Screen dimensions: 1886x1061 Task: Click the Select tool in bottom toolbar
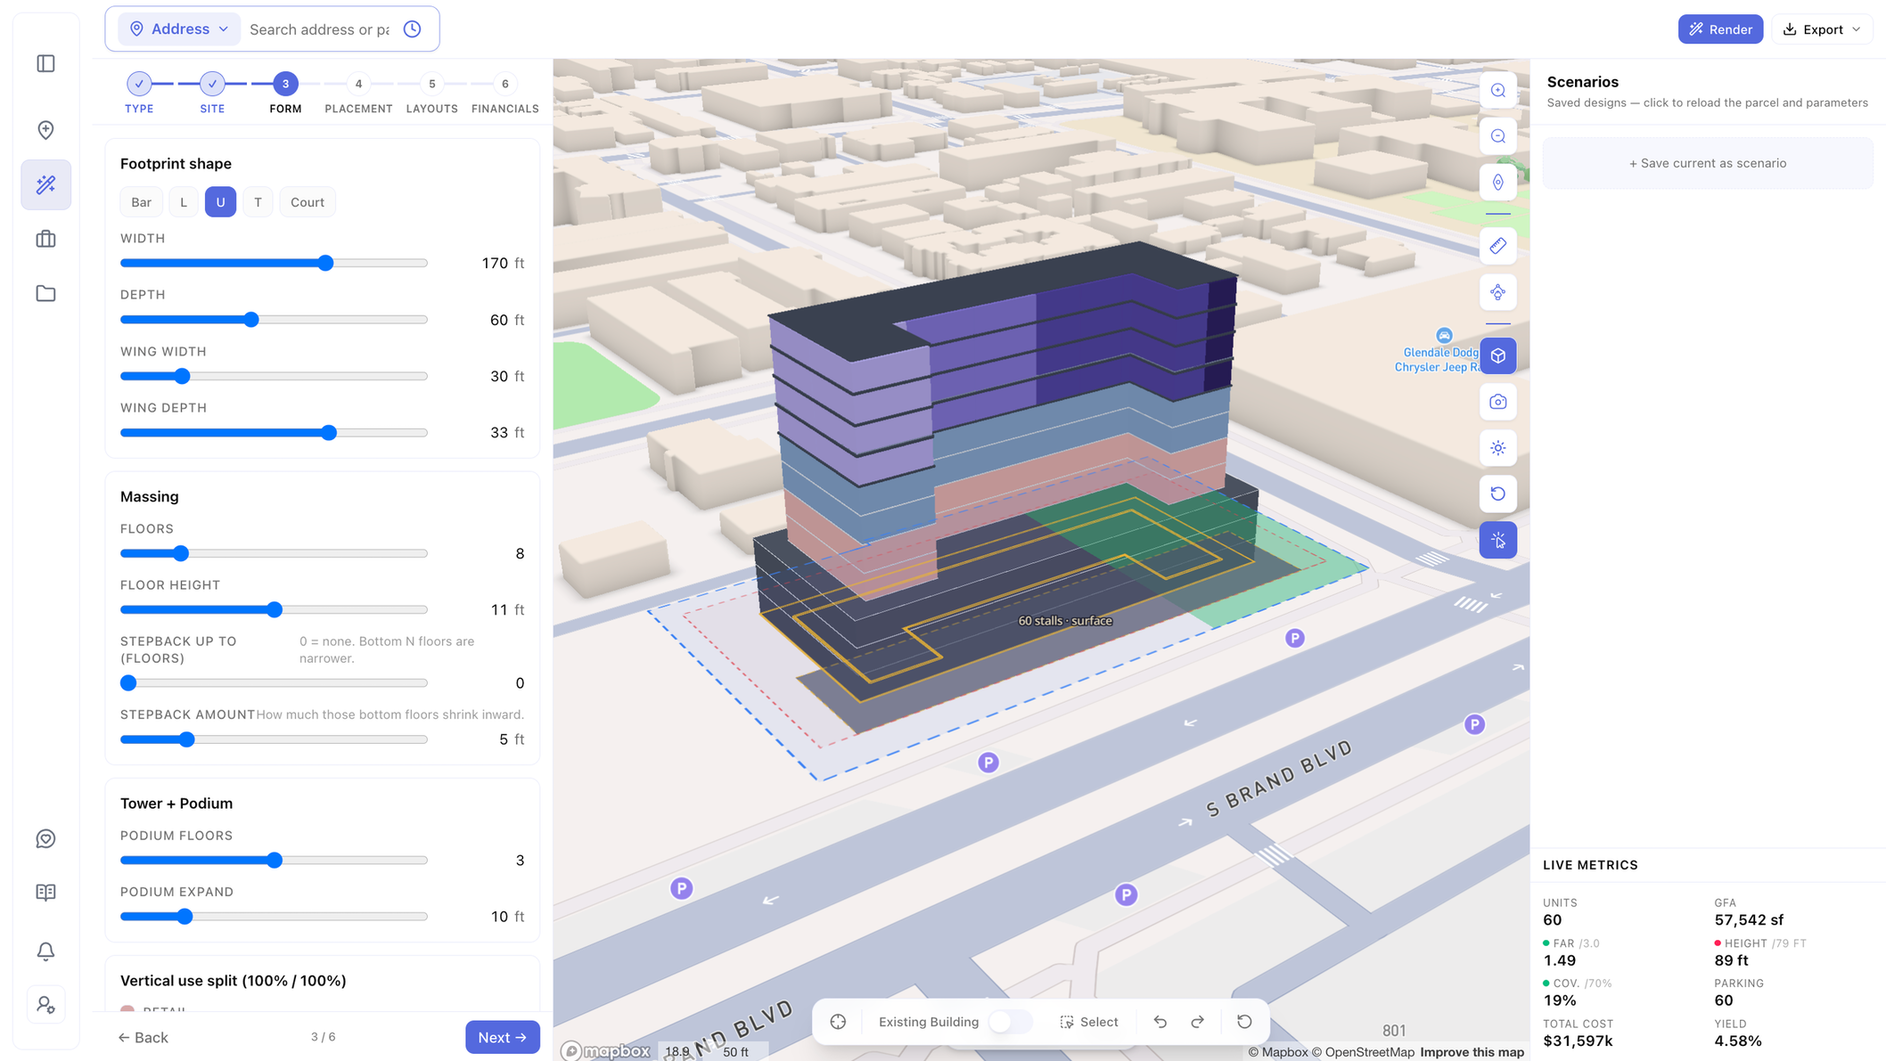[x=1088, y=1022]
